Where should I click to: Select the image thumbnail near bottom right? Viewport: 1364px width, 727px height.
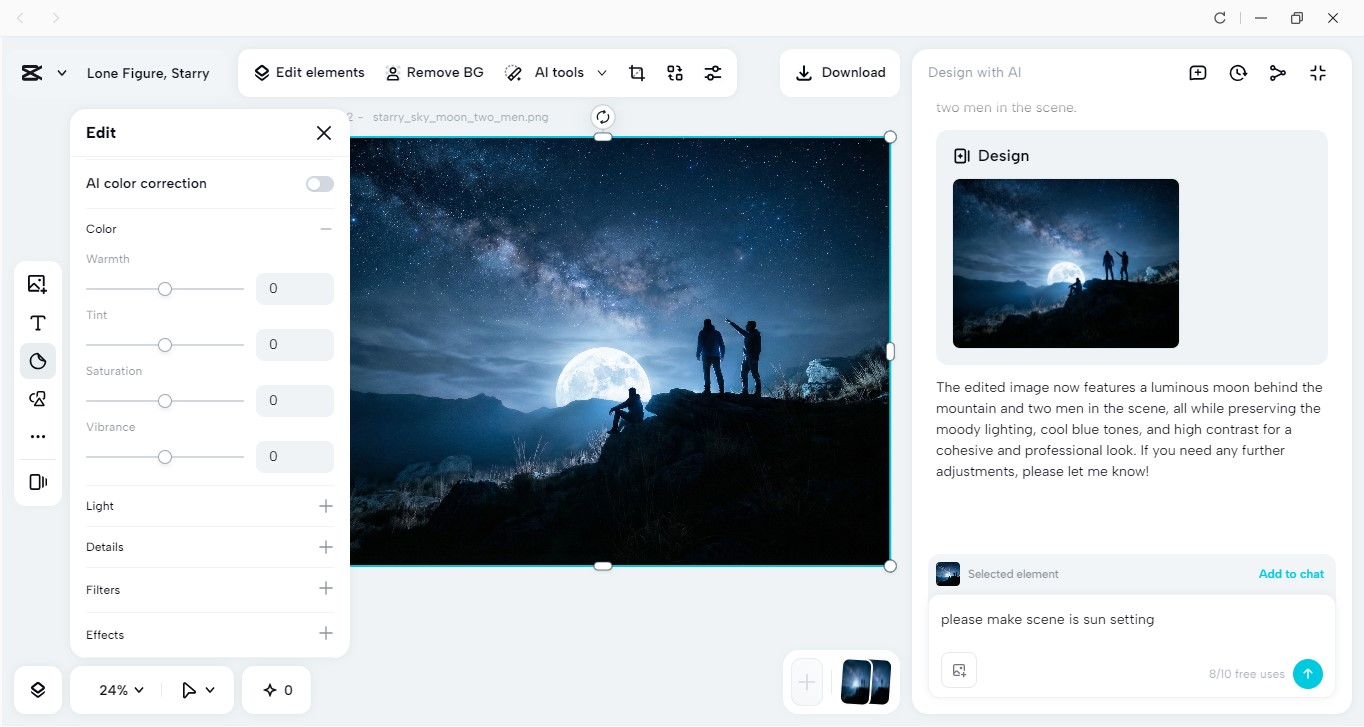tap(864, 682)
